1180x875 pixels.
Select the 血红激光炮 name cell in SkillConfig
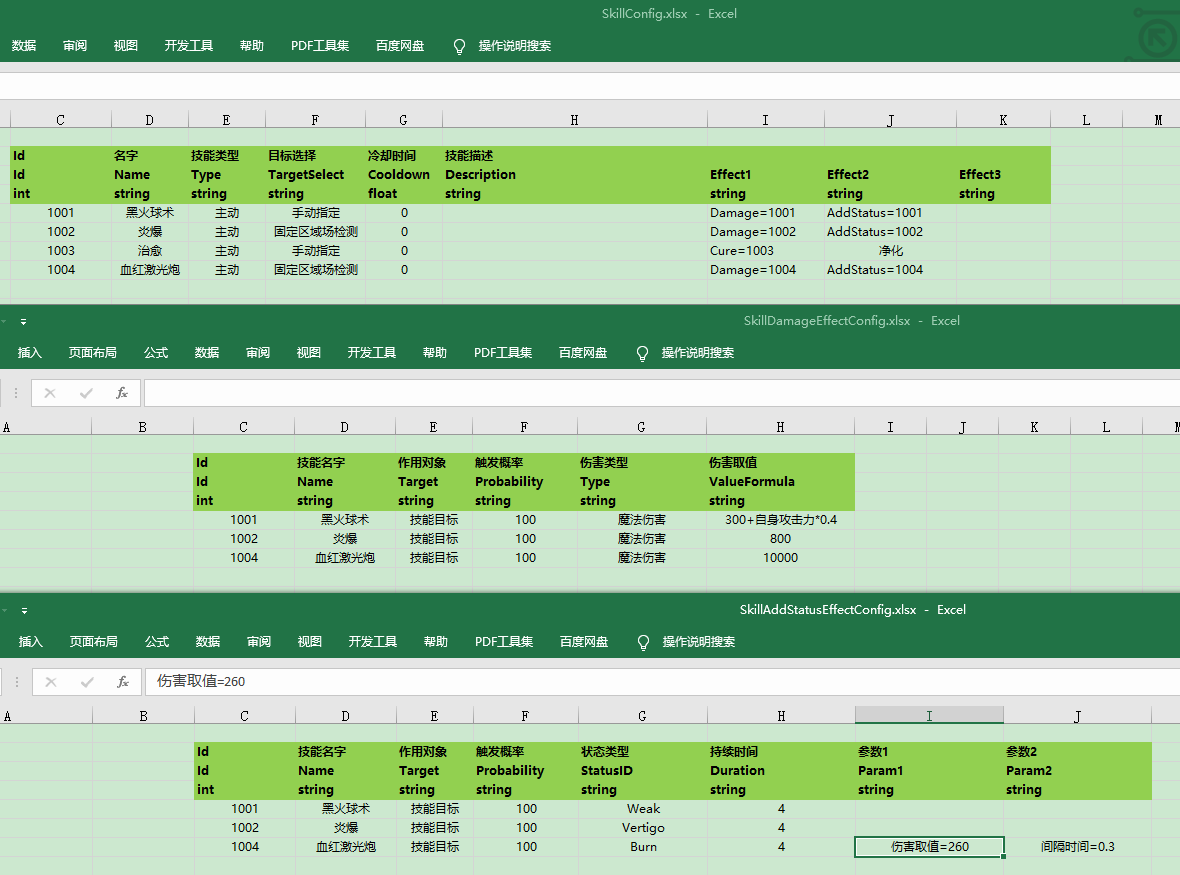(150, 269)
